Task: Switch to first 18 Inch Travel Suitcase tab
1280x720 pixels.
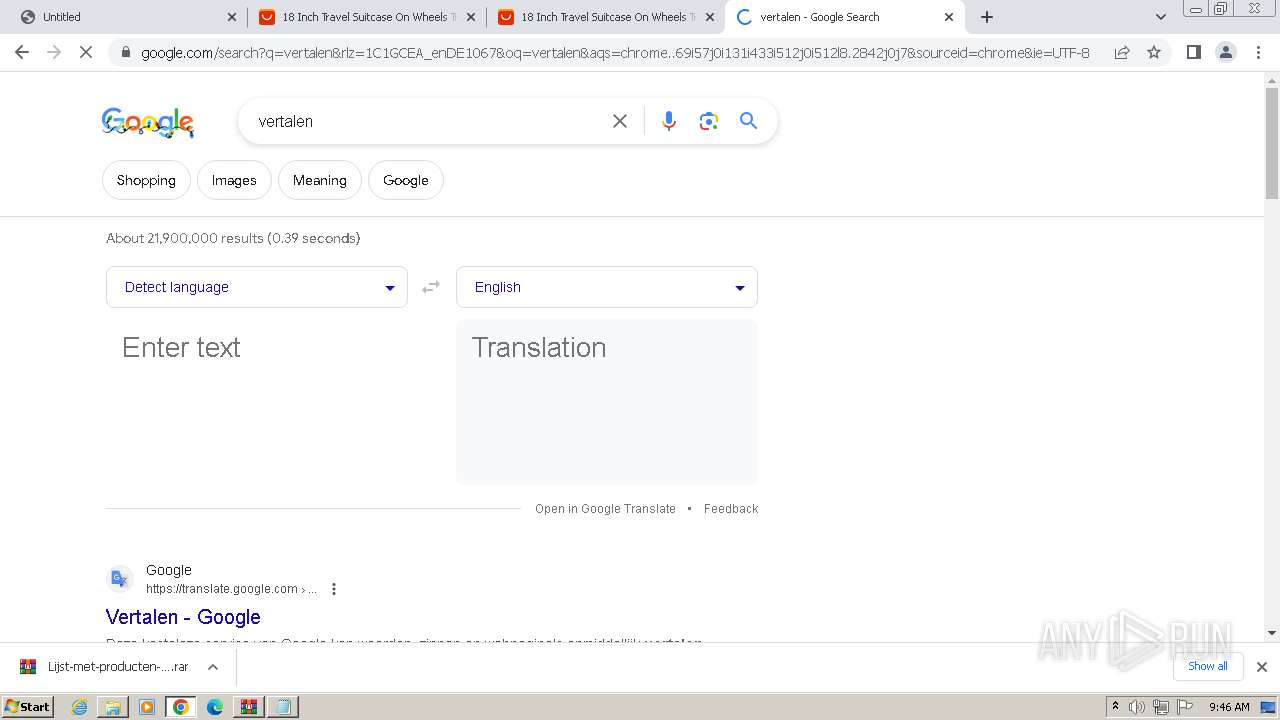Action: pos(366,17)
